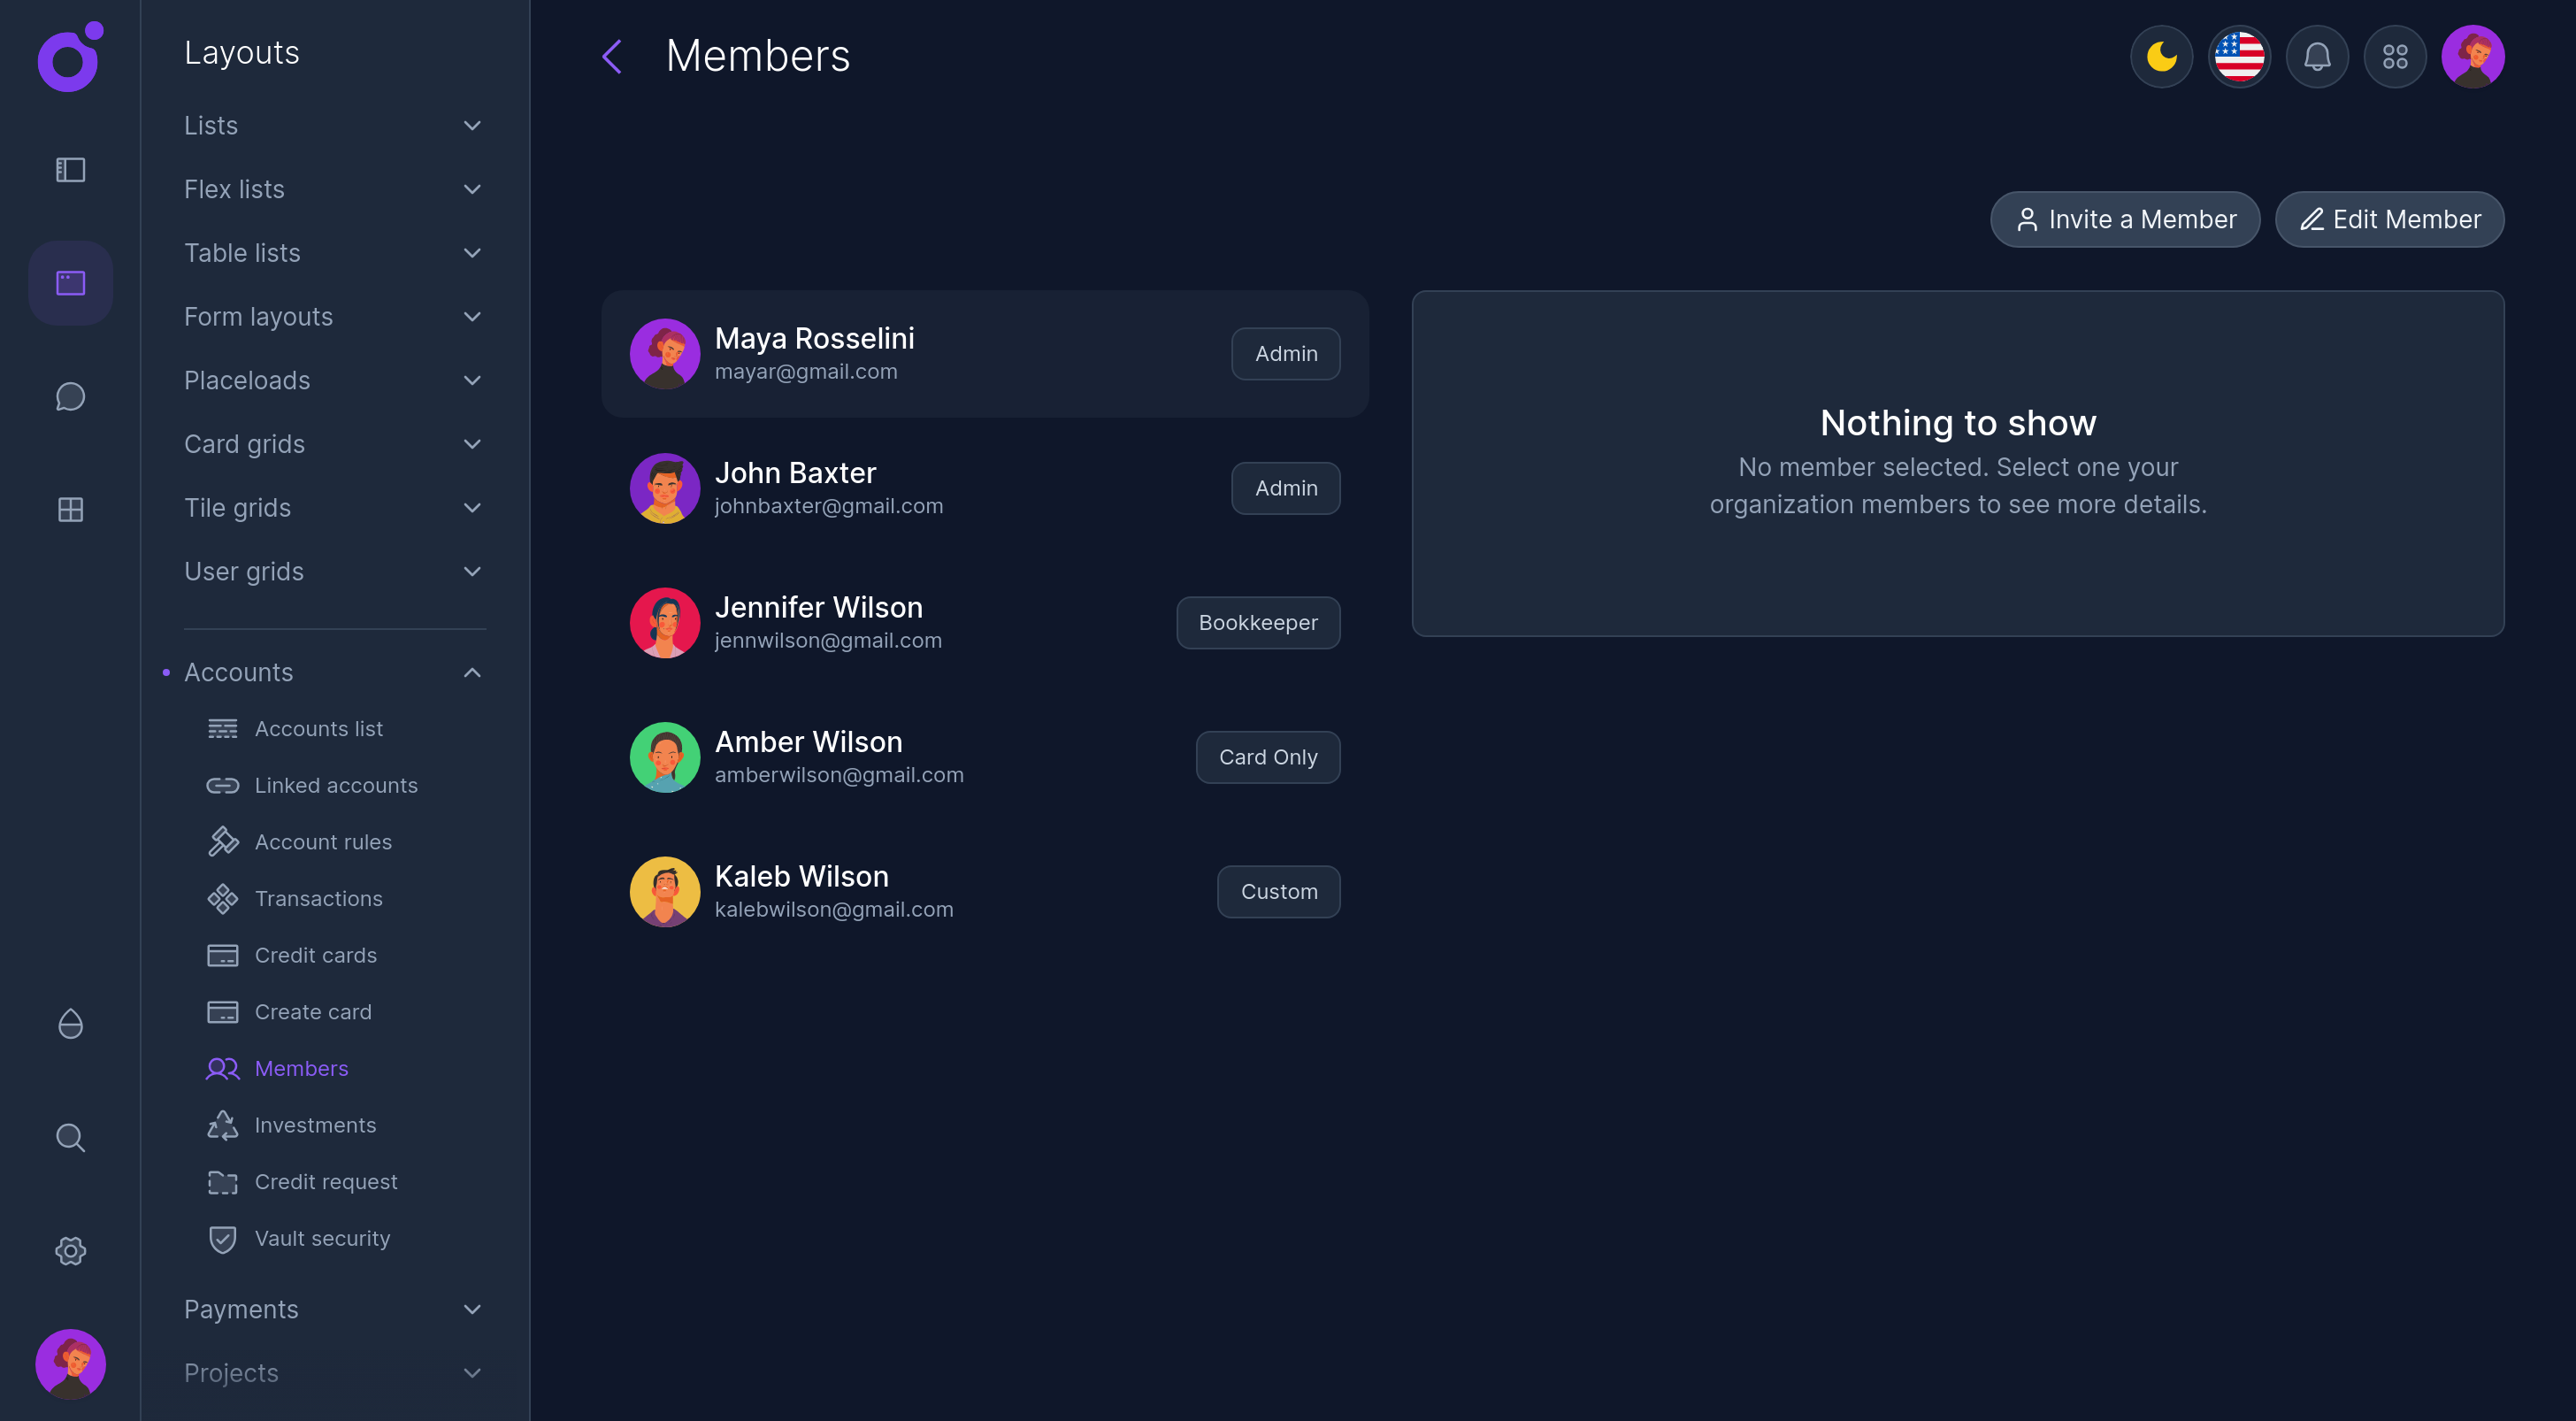The width and height of the screenshot is (2576, 1421).
Task: Click the settings gear icon
Action: coord(70,1250)
